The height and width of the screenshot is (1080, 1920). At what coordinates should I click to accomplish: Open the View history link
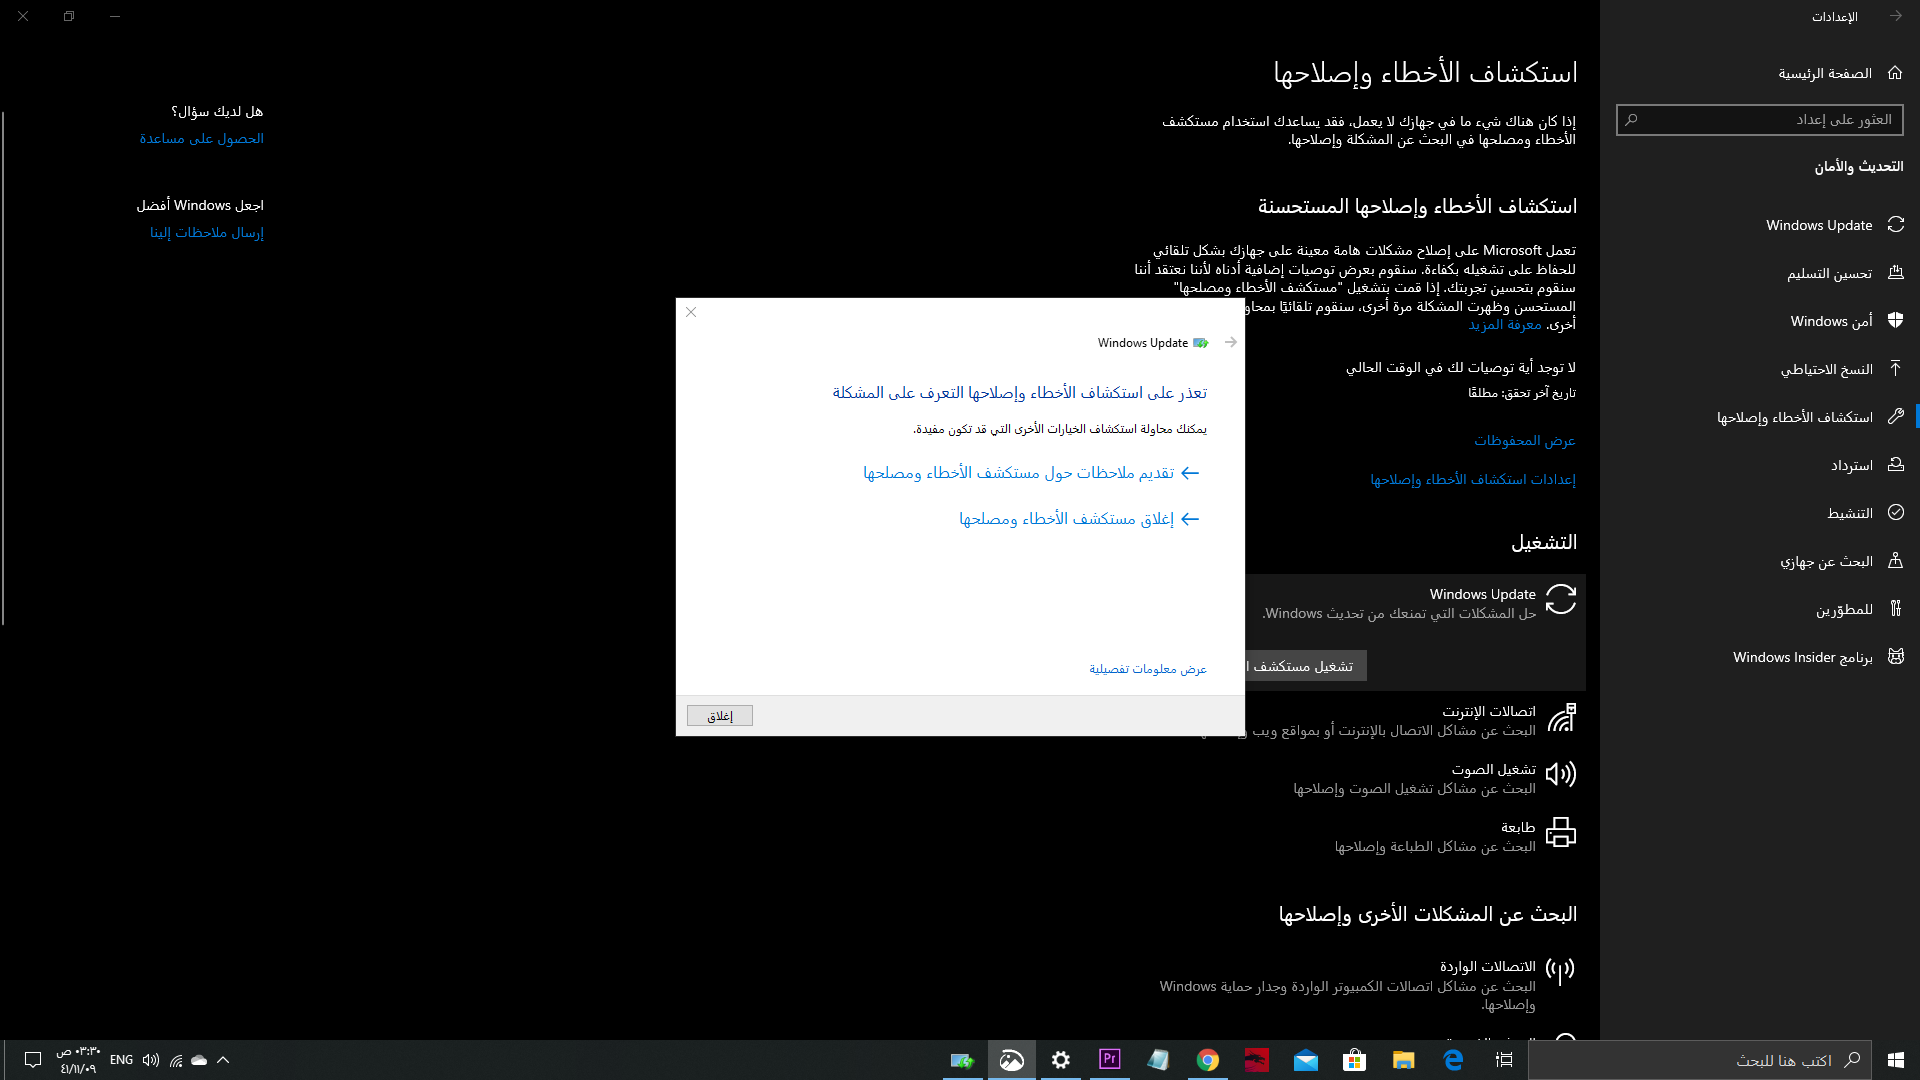point(1524,441)
